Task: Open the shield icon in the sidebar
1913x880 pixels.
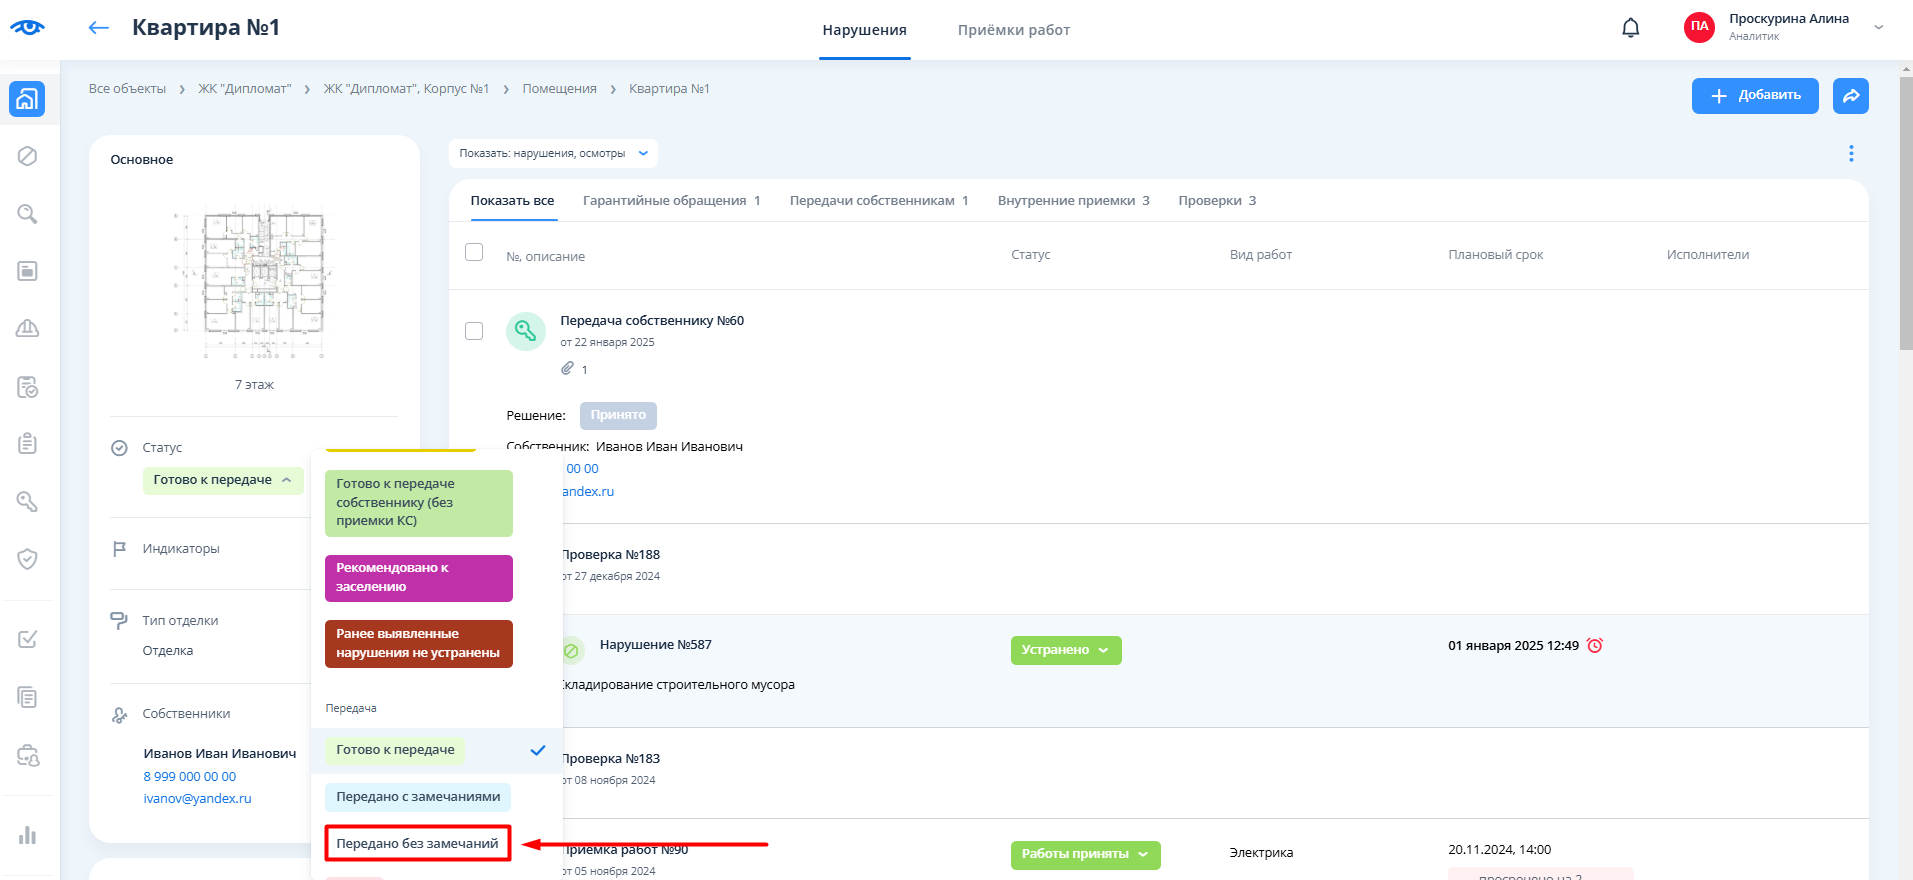Action: (x=27, y=559)
